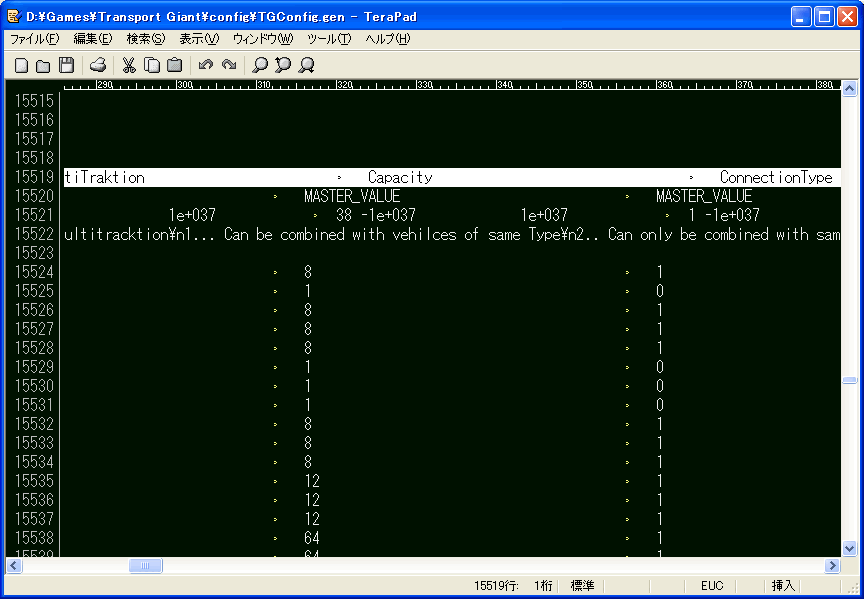Paste with the clipboard icon
The image size is (864, 599).
pos(174,66)
